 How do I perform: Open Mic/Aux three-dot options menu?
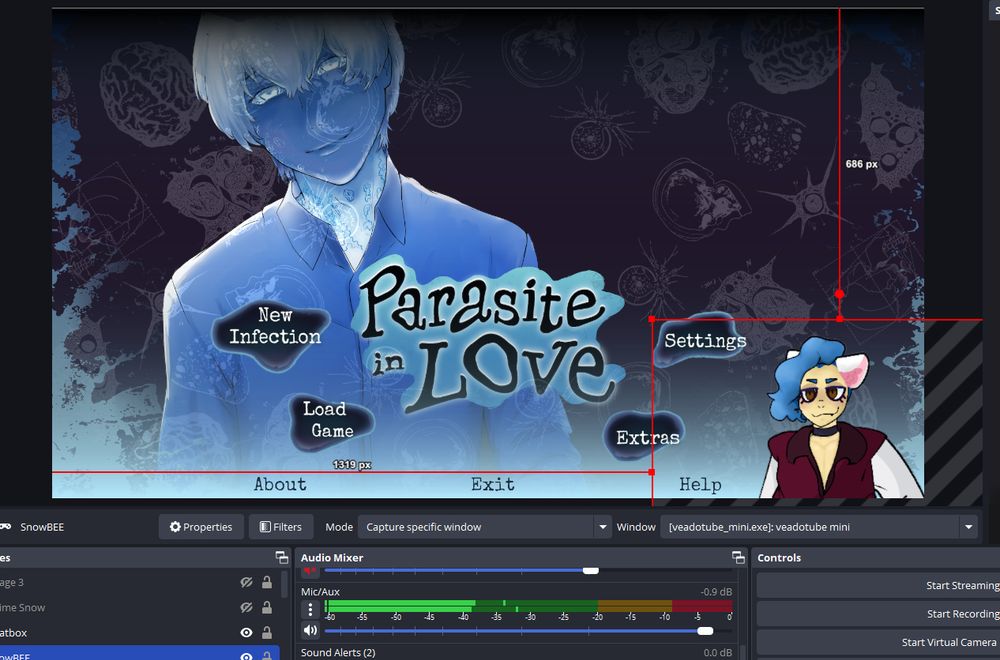coord(311,610)
